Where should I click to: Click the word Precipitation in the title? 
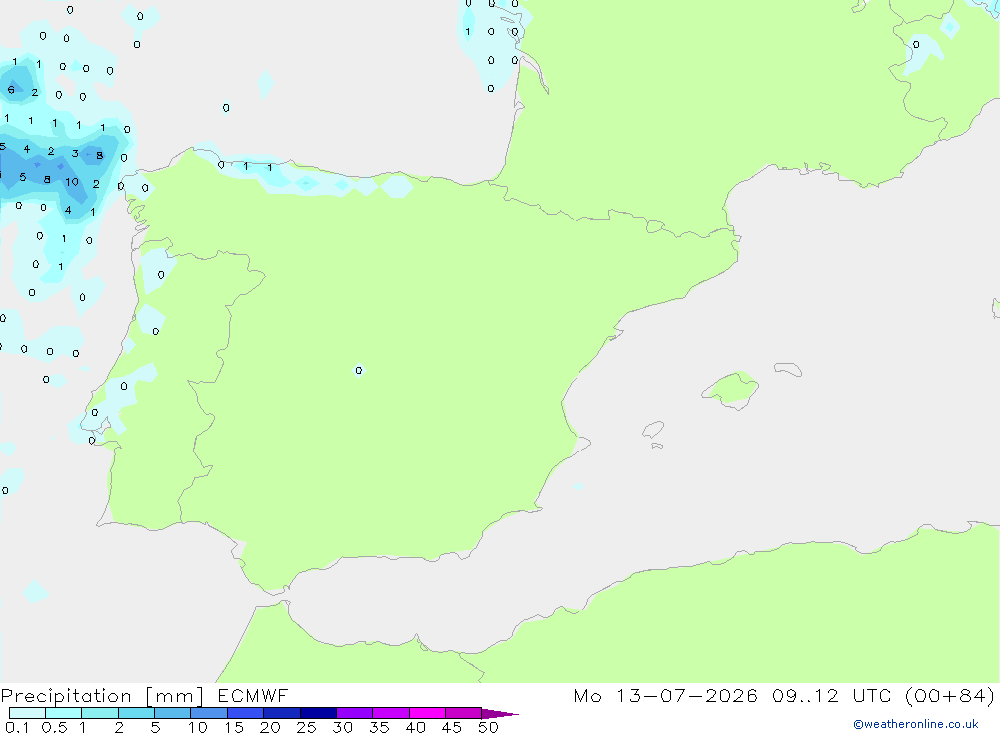point(66,696)
